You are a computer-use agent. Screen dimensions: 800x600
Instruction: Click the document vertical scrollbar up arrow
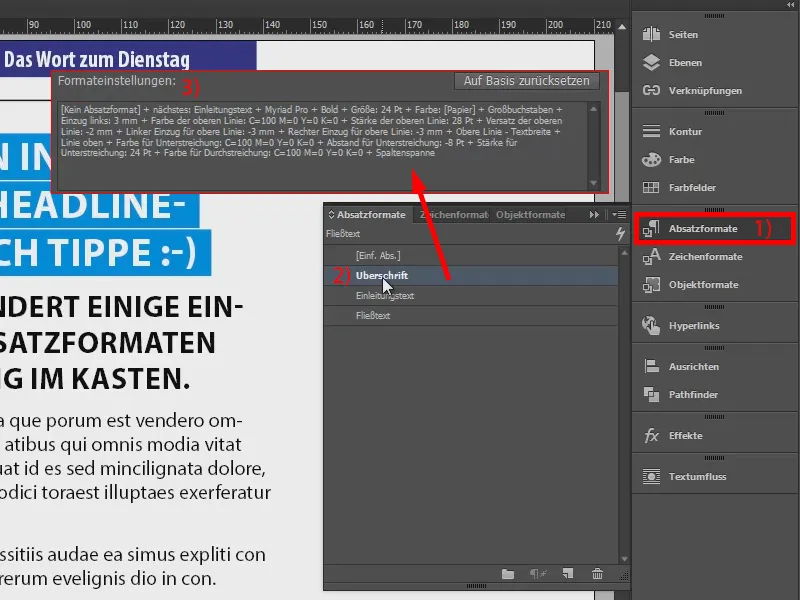tap(622, 27)
